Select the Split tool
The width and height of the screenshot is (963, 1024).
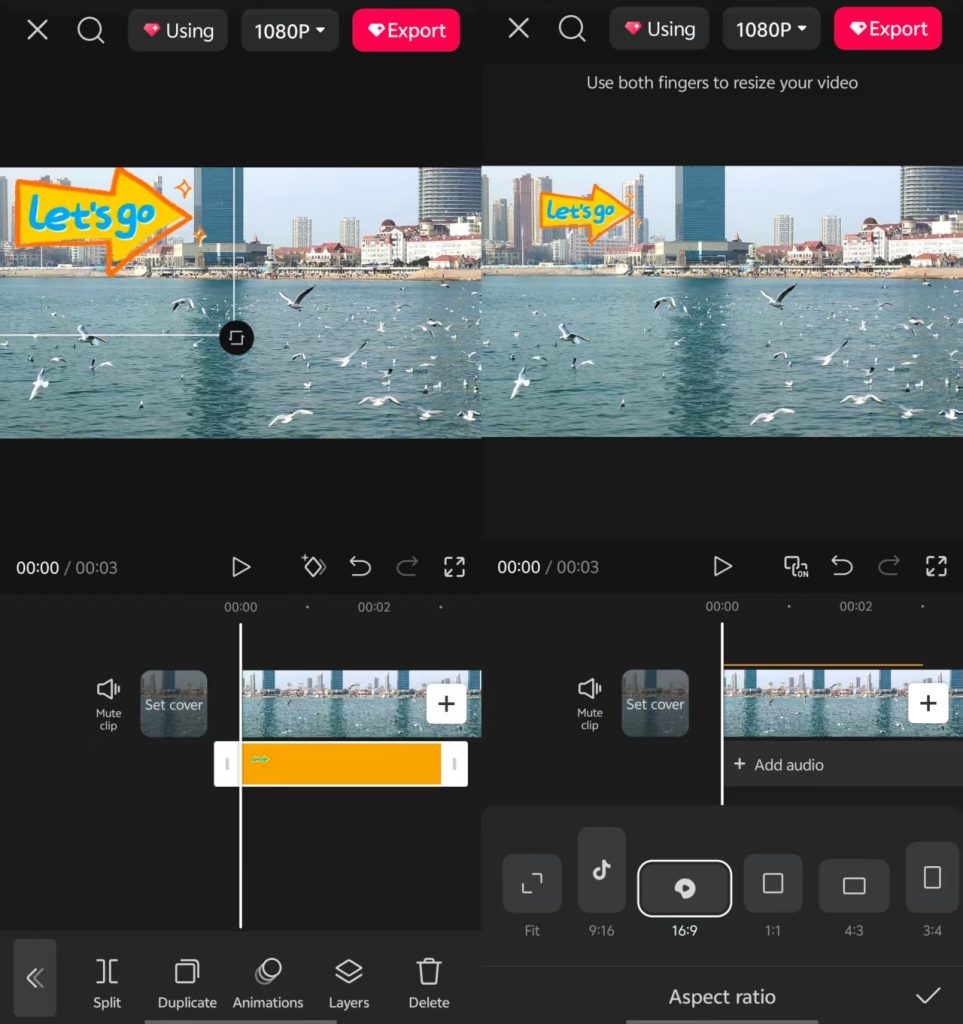click(107, 982)
